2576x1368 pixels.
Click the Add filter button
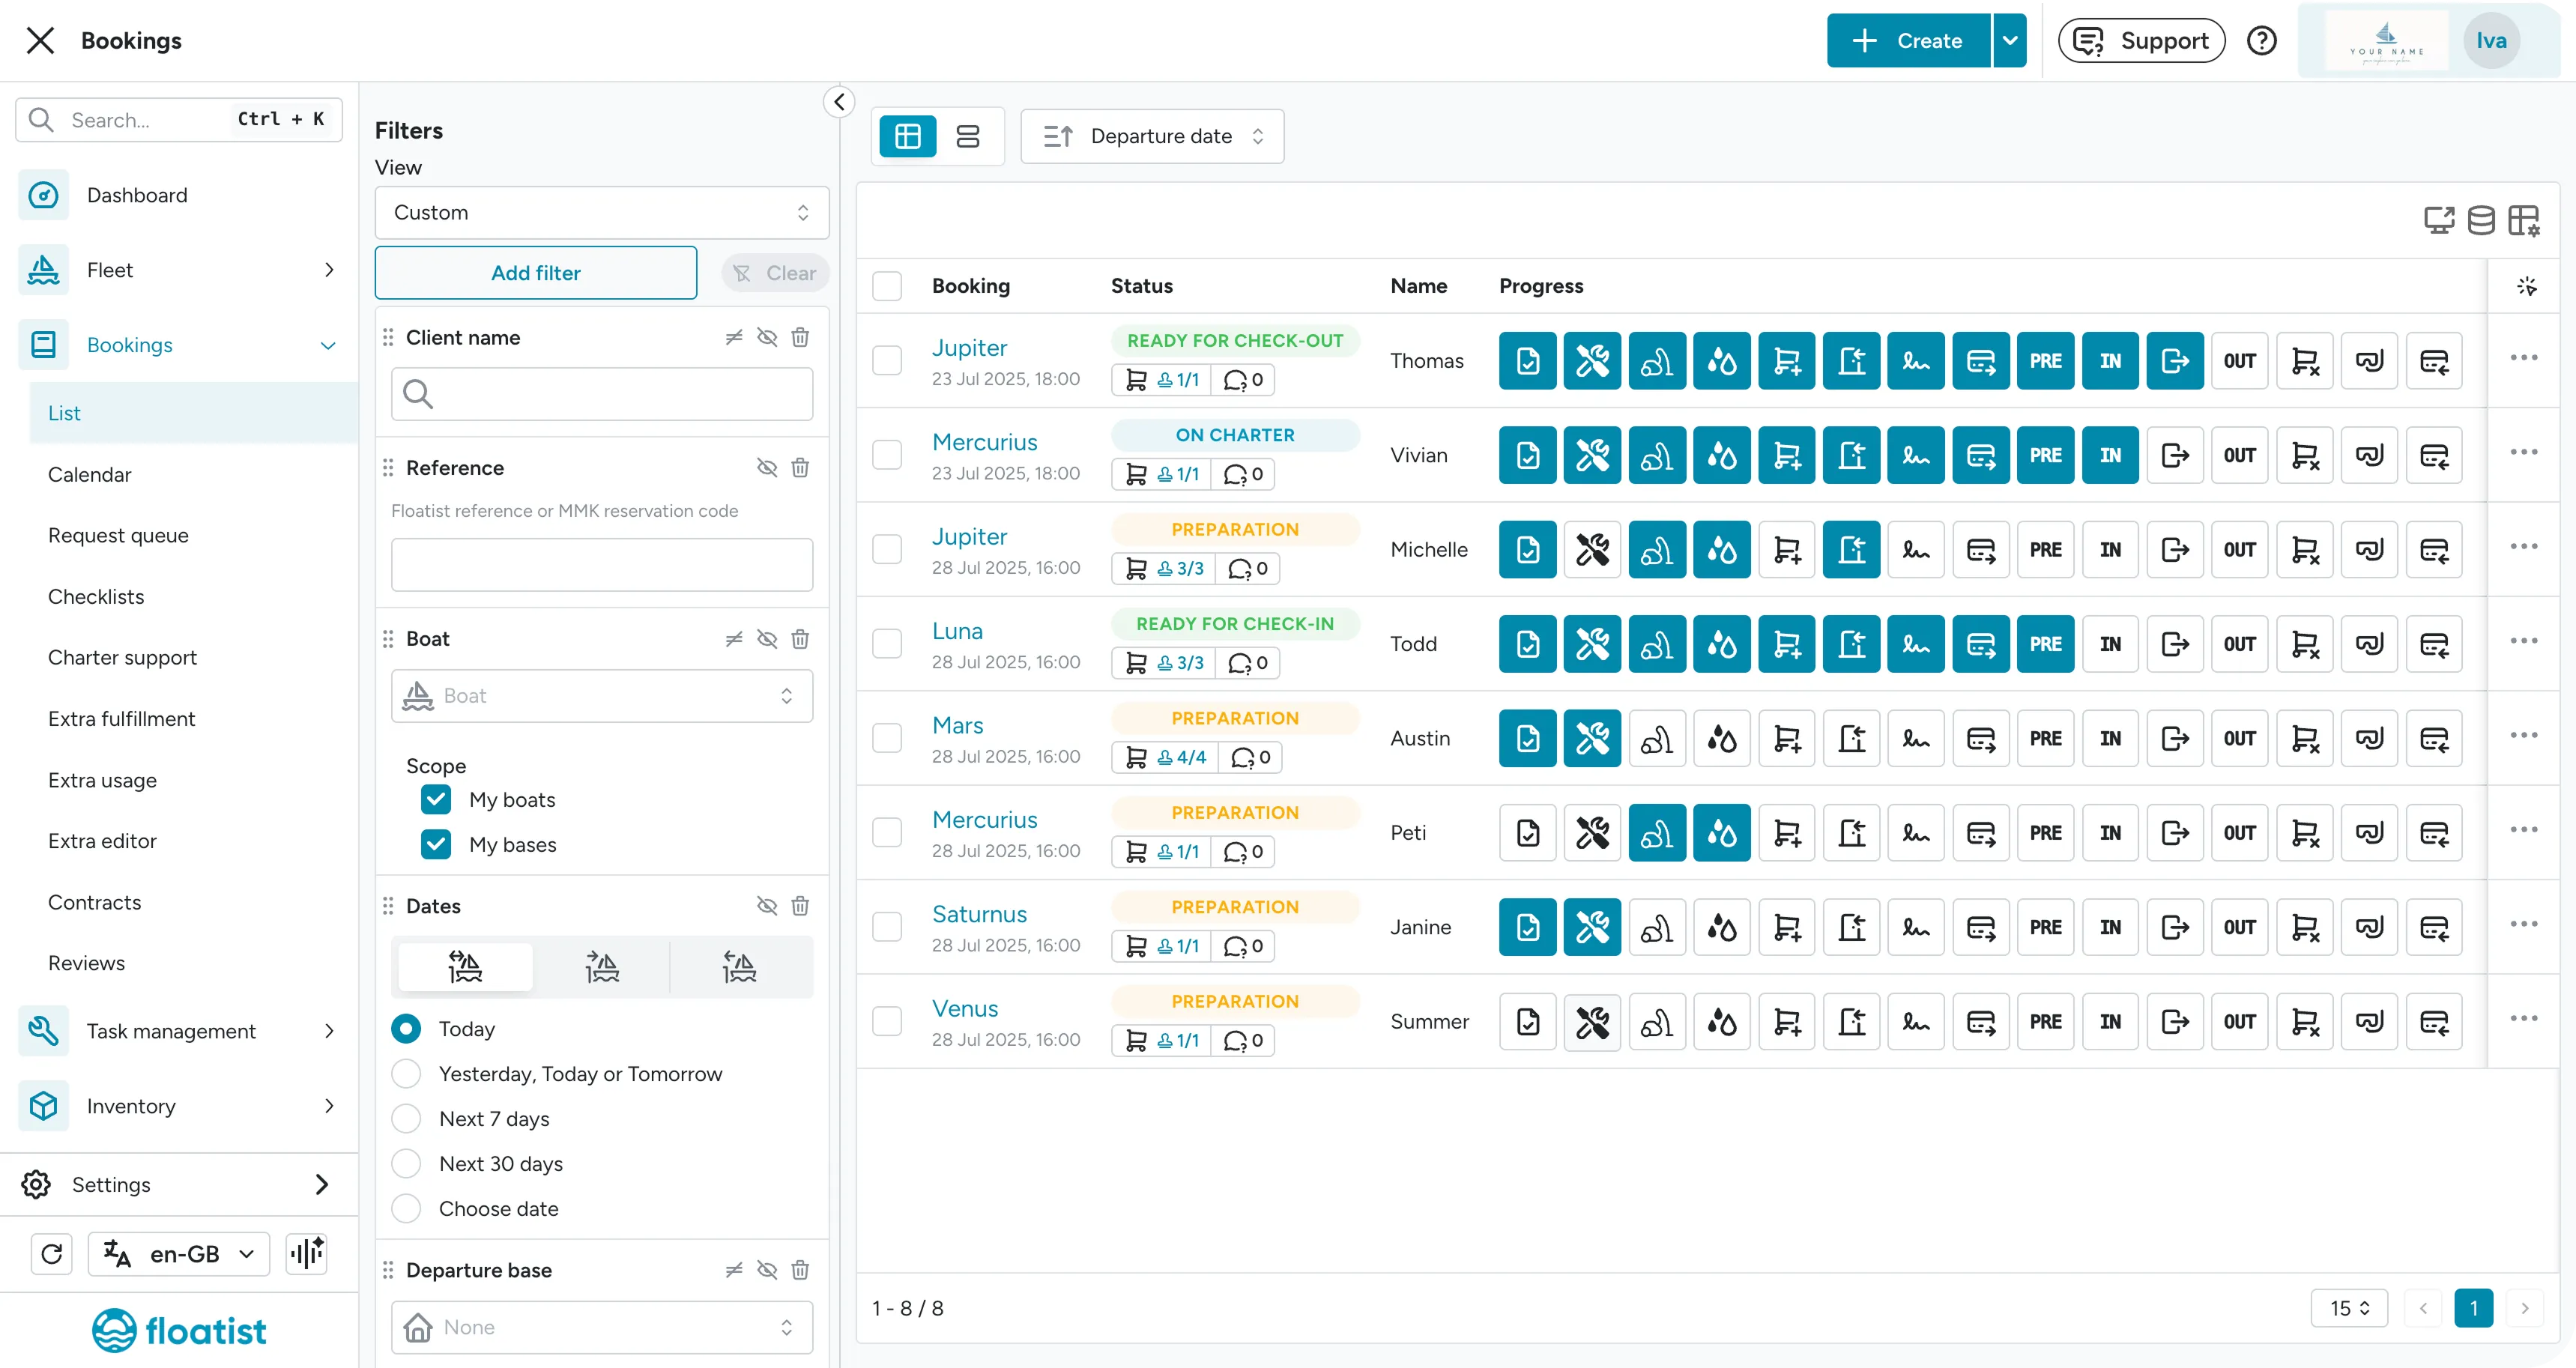[x=535, y=272]
